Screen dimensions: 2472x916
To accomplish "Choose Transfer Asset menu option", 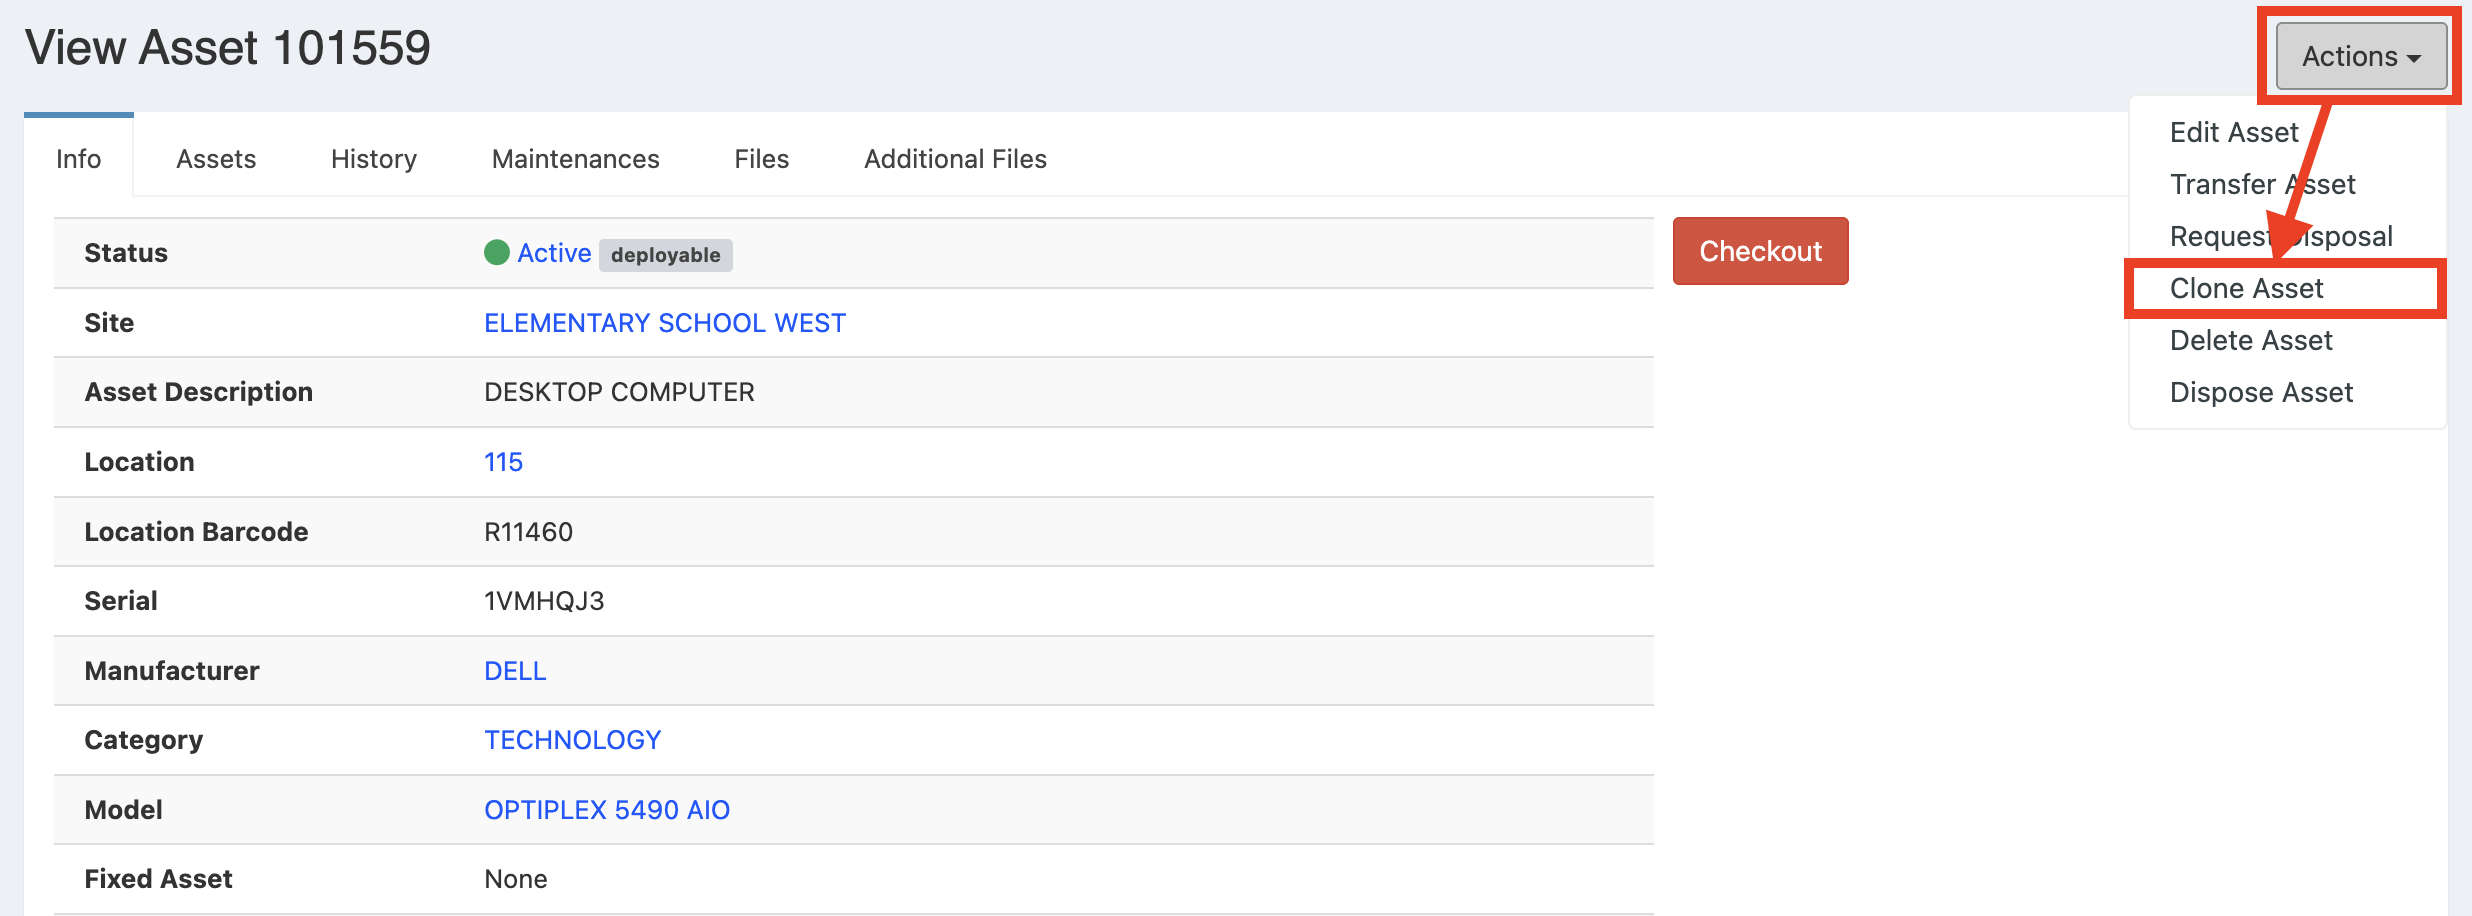I will pos(2262,185).
